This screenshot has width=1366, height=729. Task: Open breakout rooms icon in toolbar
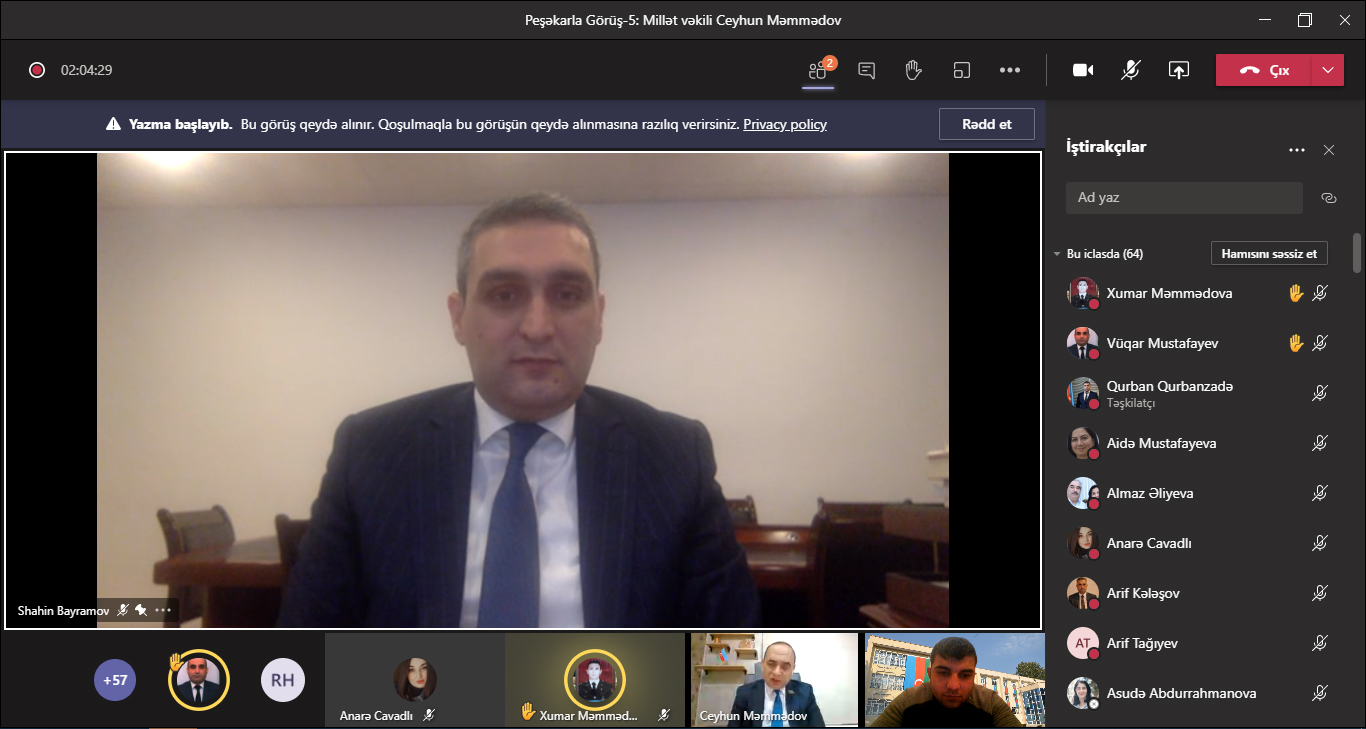click(961, 70)
